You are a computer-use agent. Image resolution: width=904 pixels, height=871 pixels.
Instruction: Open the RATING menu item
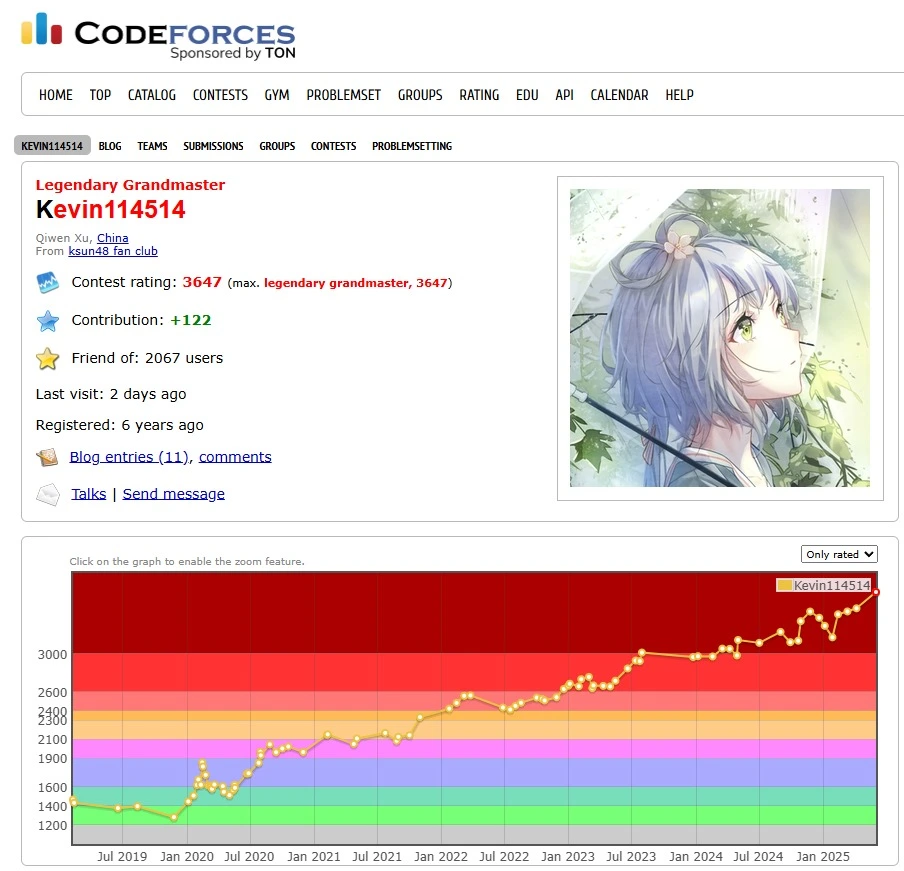pos(479,95)
